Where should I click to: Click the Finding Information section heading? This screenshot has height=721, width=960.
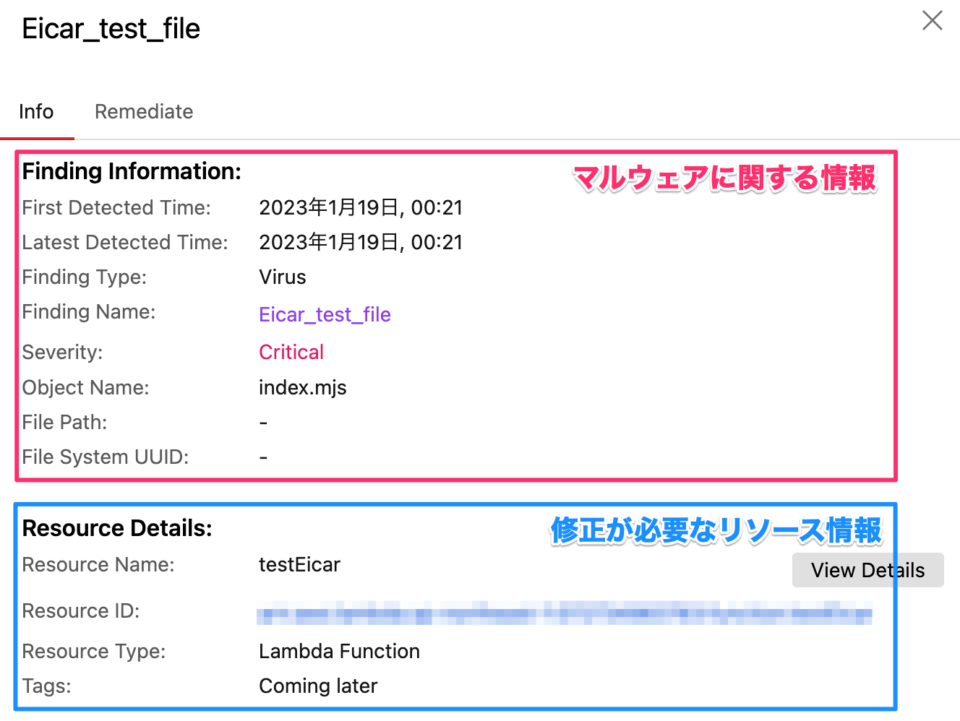click(131, 171)
